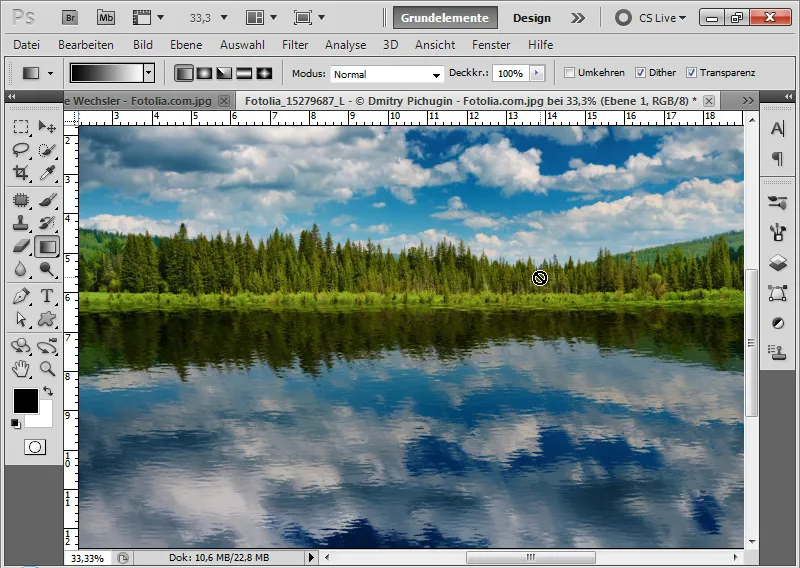This screenshot has width=800, height=568.
Task: Select the Path Selection tool
Action: pos(20,319)
